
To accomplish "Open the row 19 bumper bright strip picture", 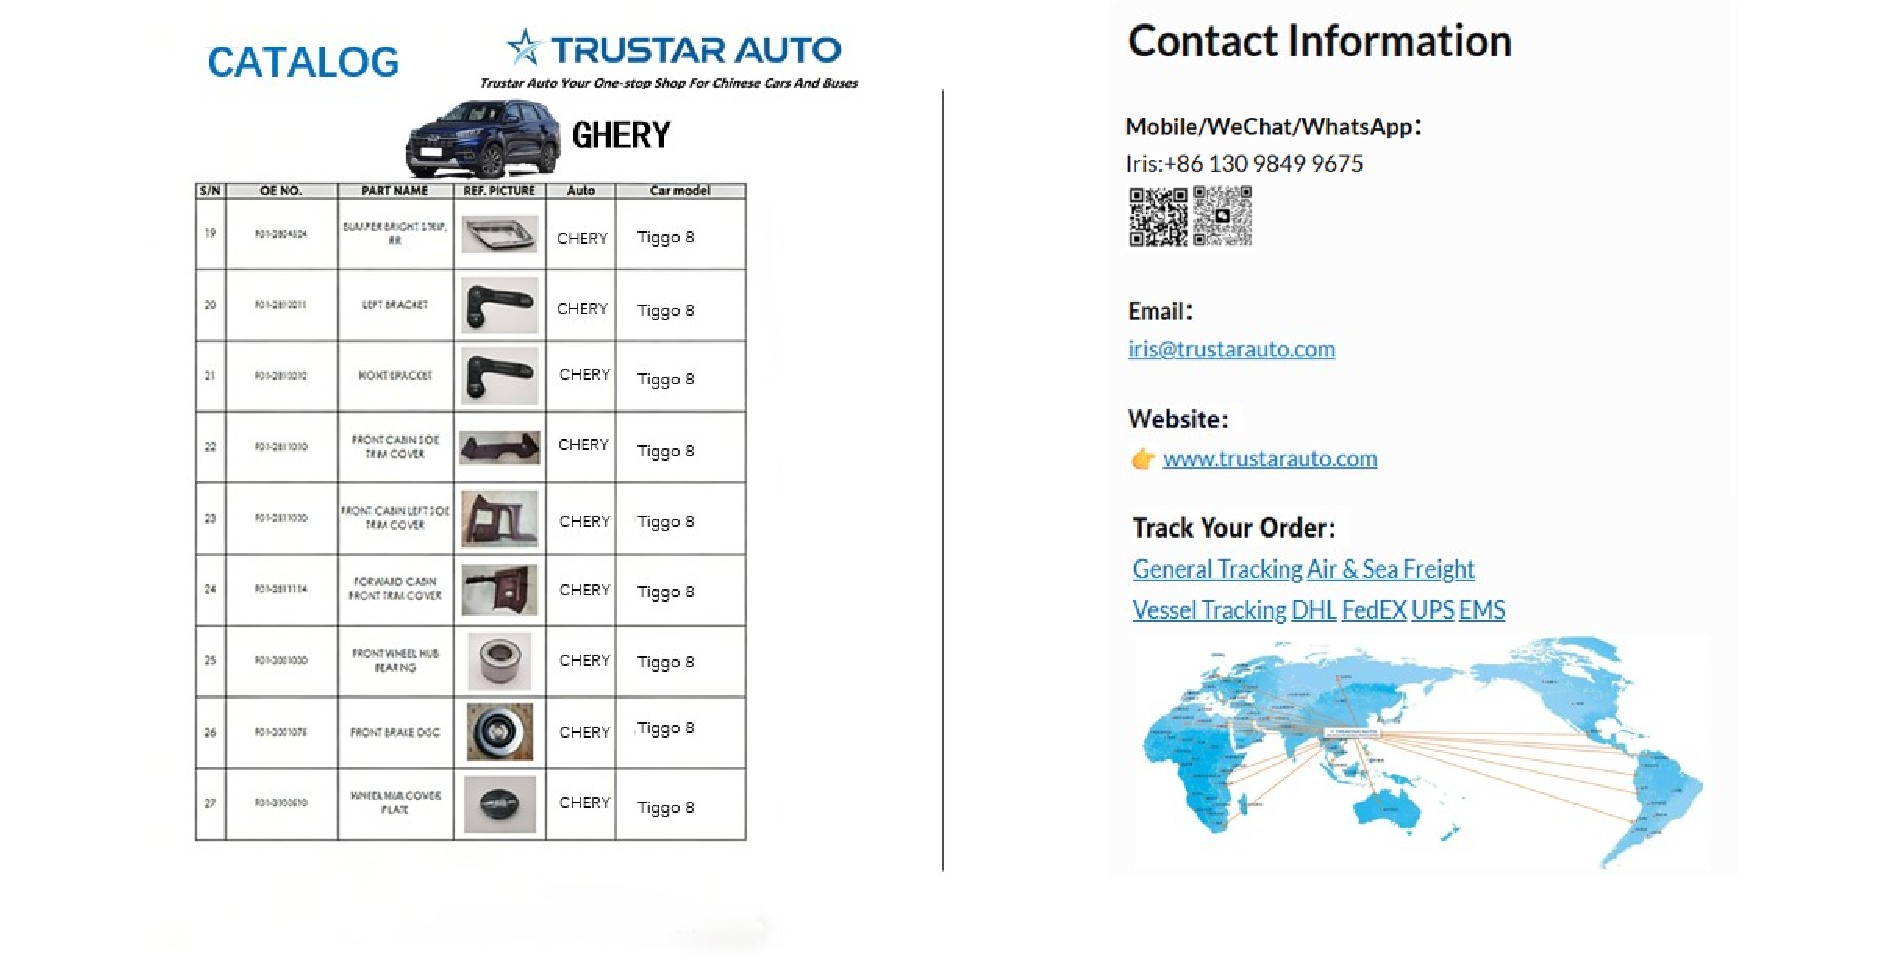I will (499, 235).
